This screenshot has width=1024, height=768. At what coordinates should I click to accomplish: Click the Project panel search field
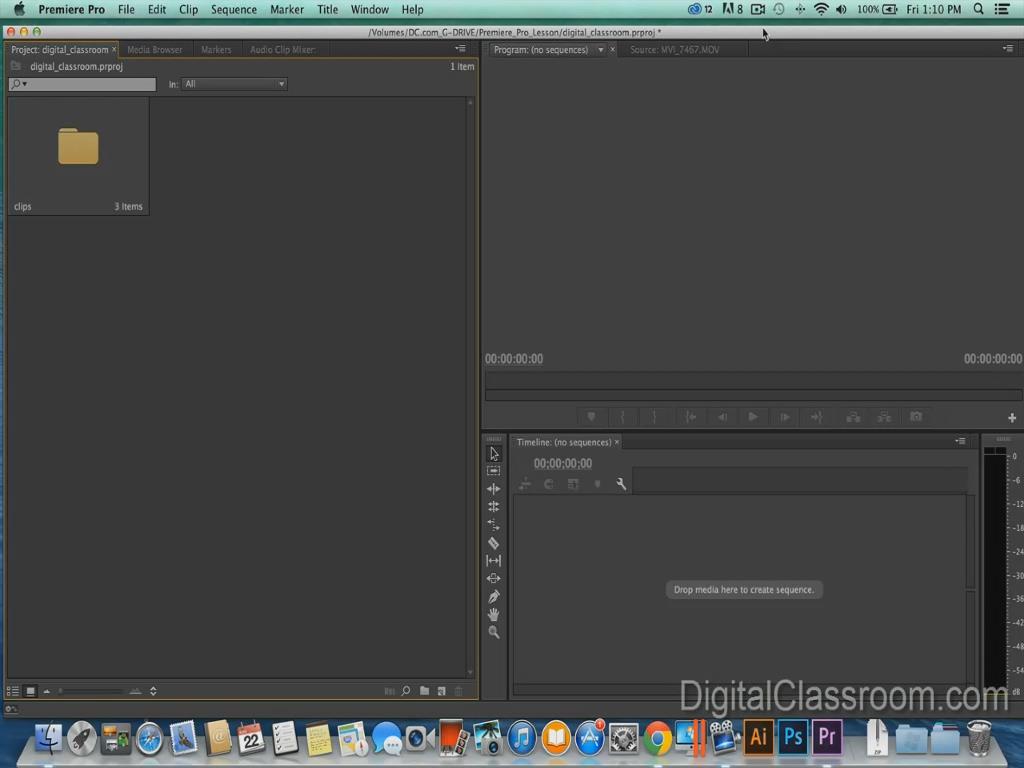click(82, 84)
